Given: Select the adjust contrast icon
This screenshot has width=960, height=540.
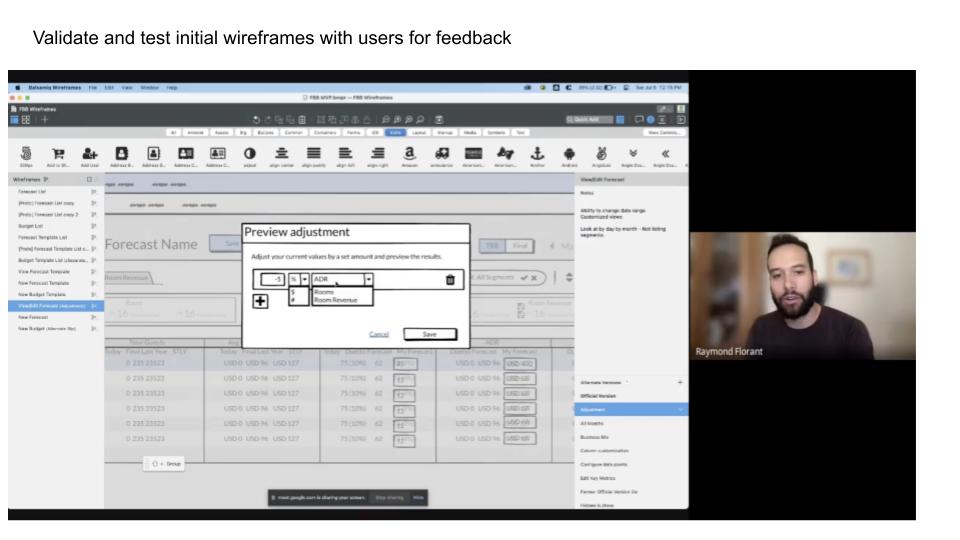Looking at the screenshot, I should click(250, 151).
